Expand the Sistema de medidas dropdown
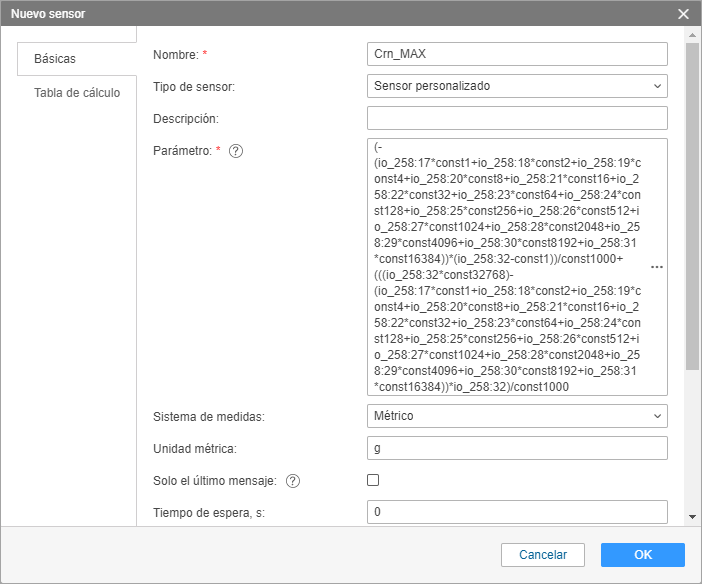Viewport: 702px width, 584px height. 516,415
